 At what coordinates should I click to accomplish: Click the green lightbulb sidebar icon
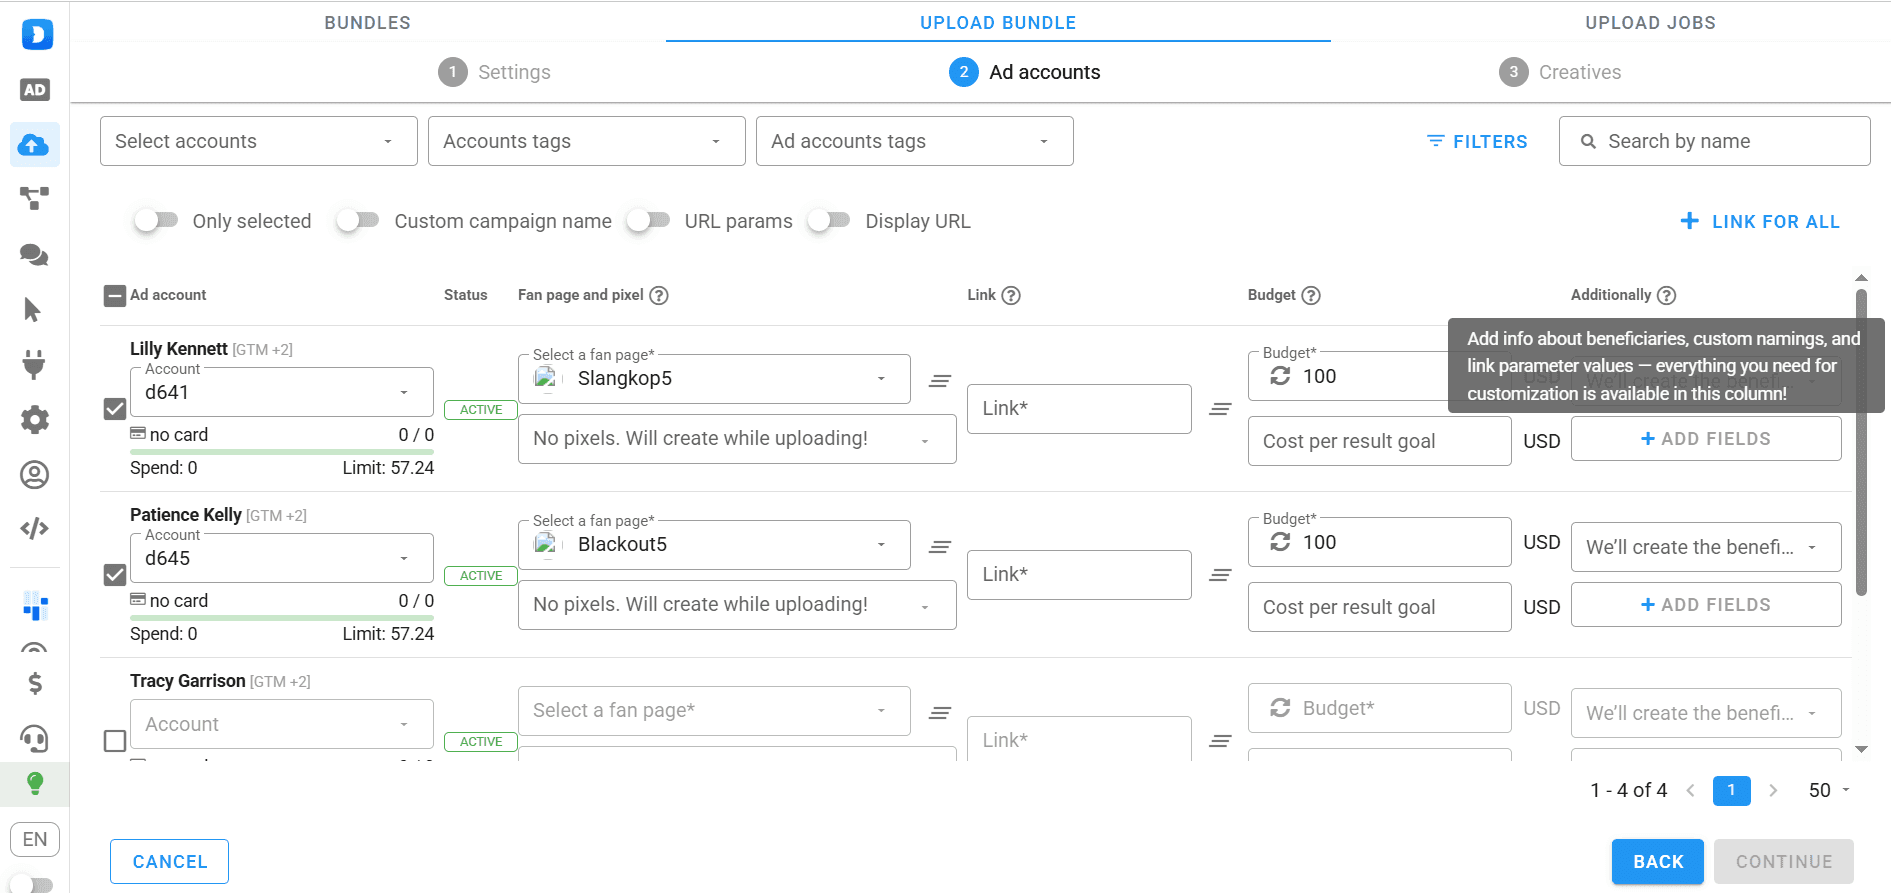34,783
